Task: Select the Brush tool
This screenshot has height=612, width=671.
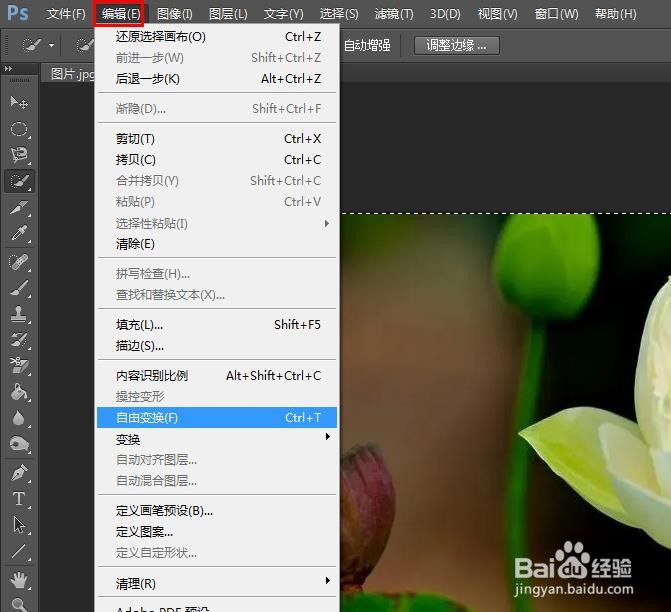Action: point(18,288)
